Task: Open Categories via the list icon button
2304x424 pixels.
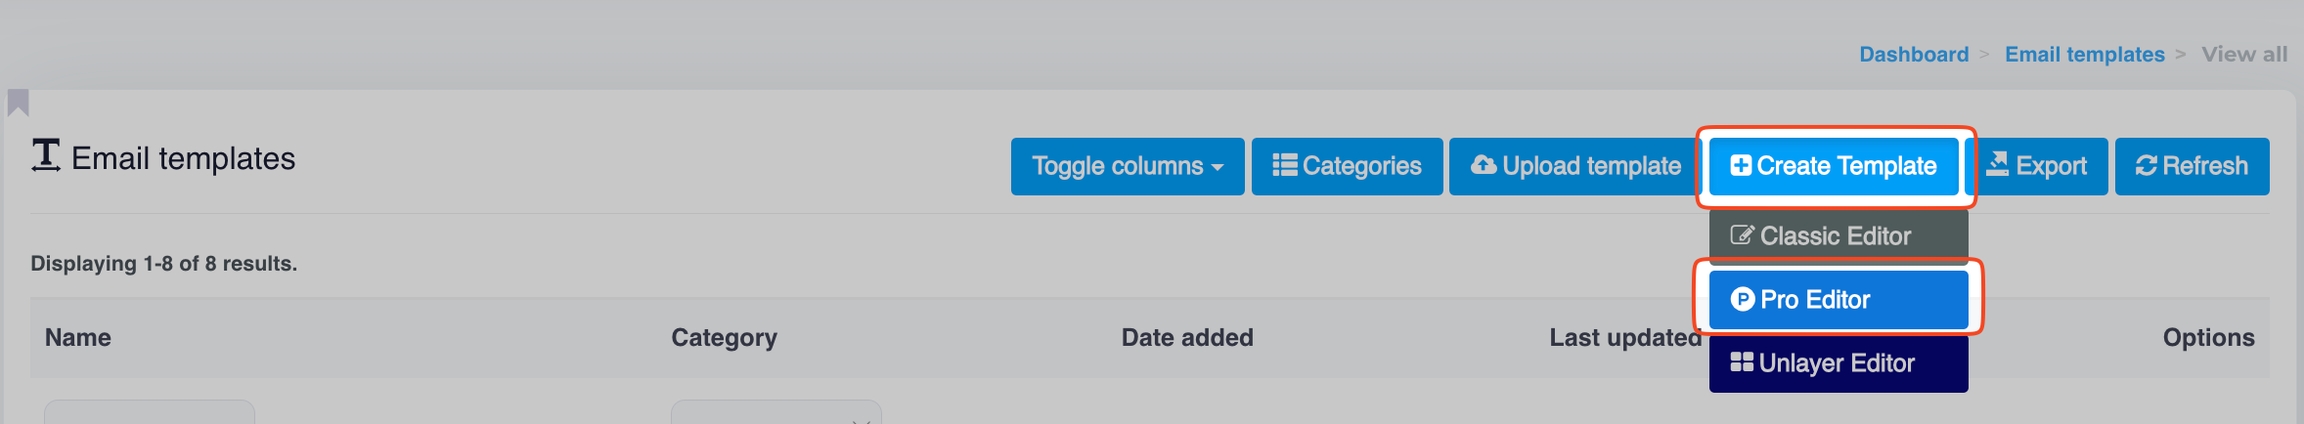Action: (1346, 166)
